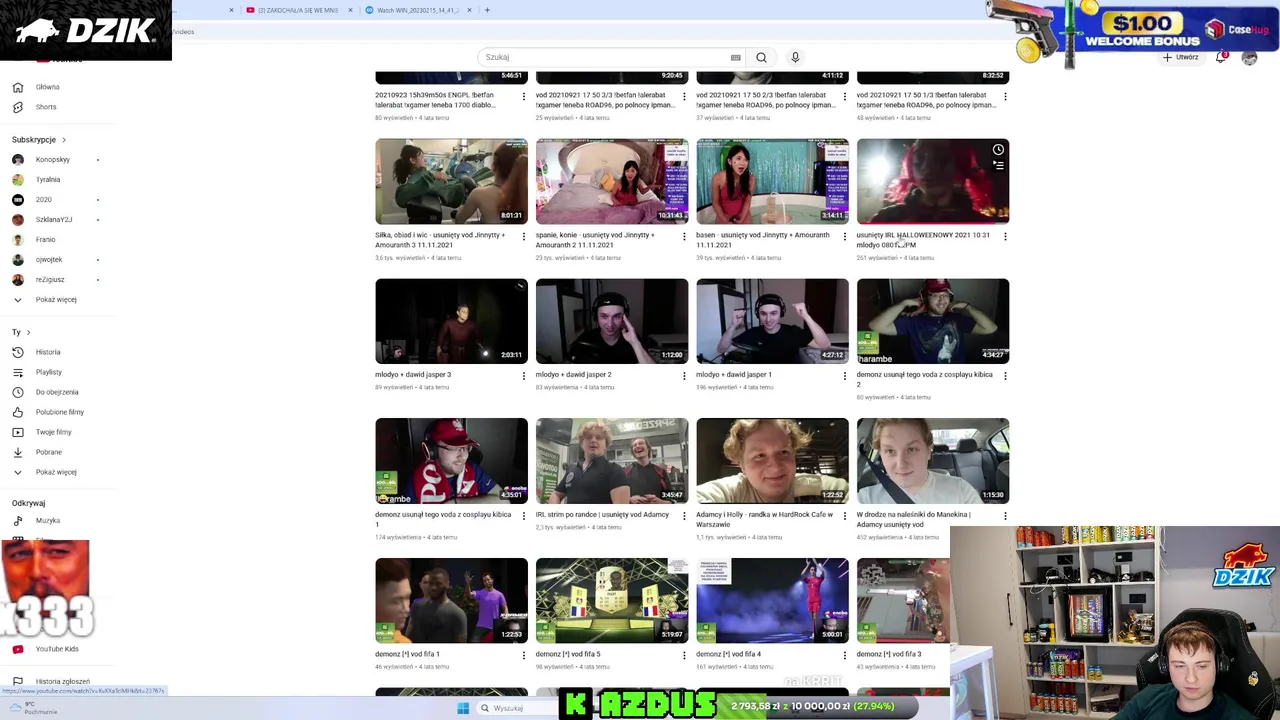Click the search magnifier button
1280x720 pixels.
(x=761, y=57)
